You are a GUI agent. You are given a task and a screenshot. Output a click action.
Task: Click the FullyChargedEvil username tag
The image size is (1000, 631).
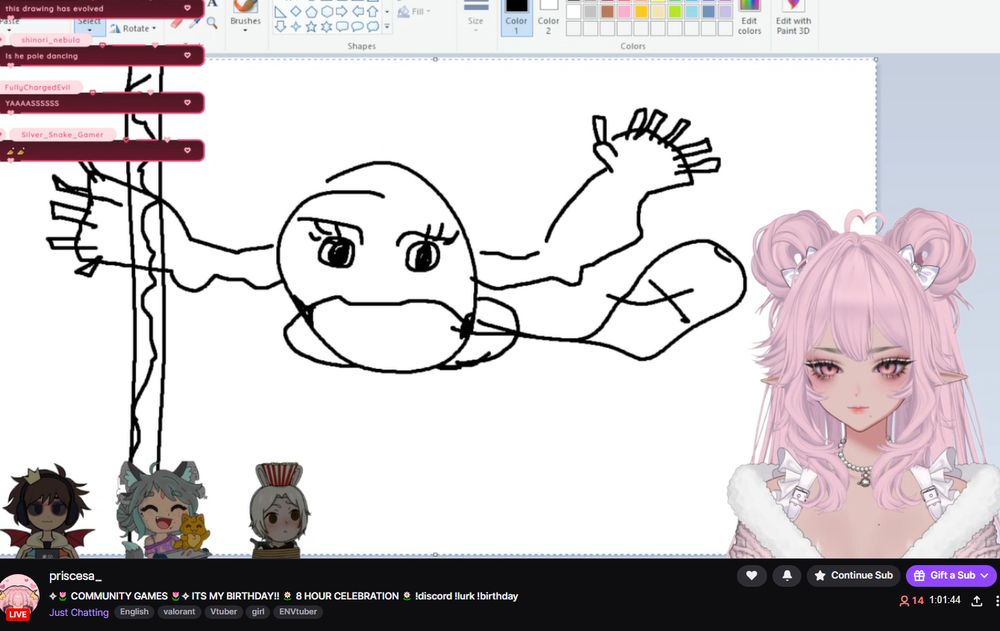click(x=38, y=87)
